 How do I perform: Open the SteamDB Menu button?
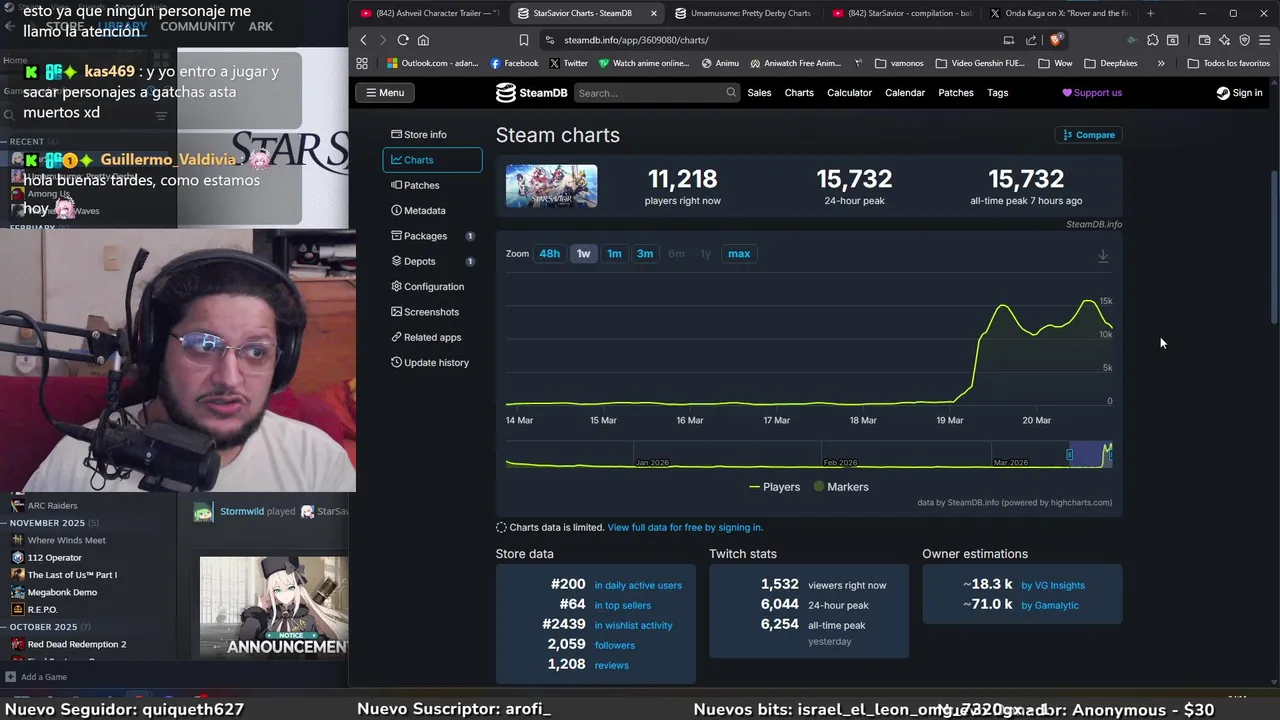pyautogui.click(x=385, y=93)
